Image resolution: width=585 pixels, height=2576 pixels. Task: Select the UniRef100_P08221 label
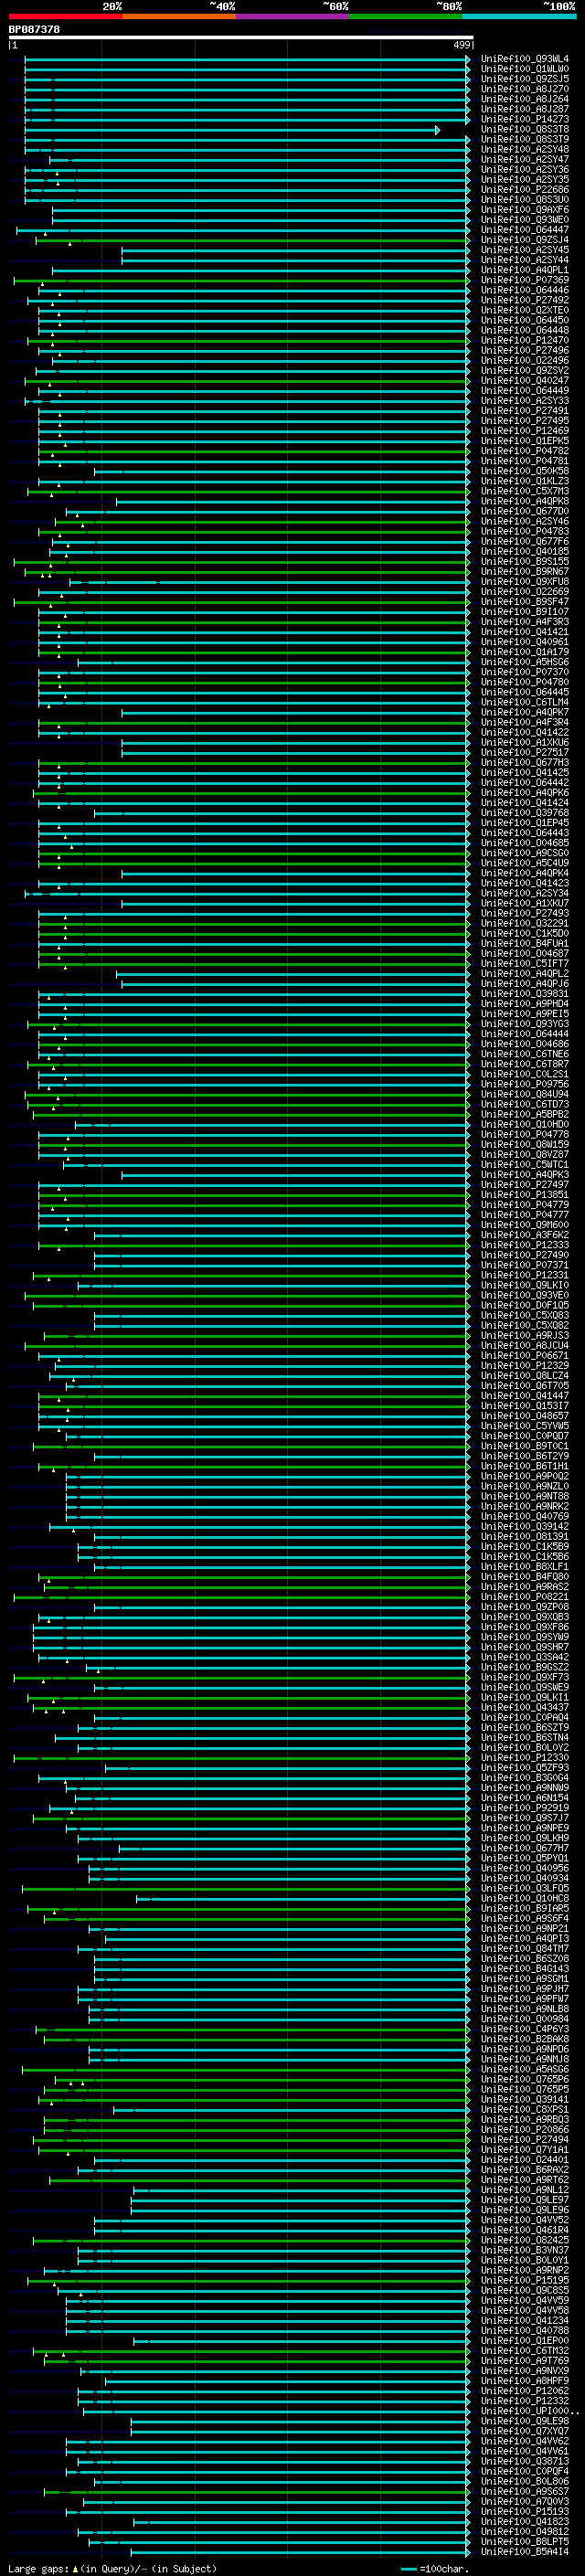(x=525, y=1597)
